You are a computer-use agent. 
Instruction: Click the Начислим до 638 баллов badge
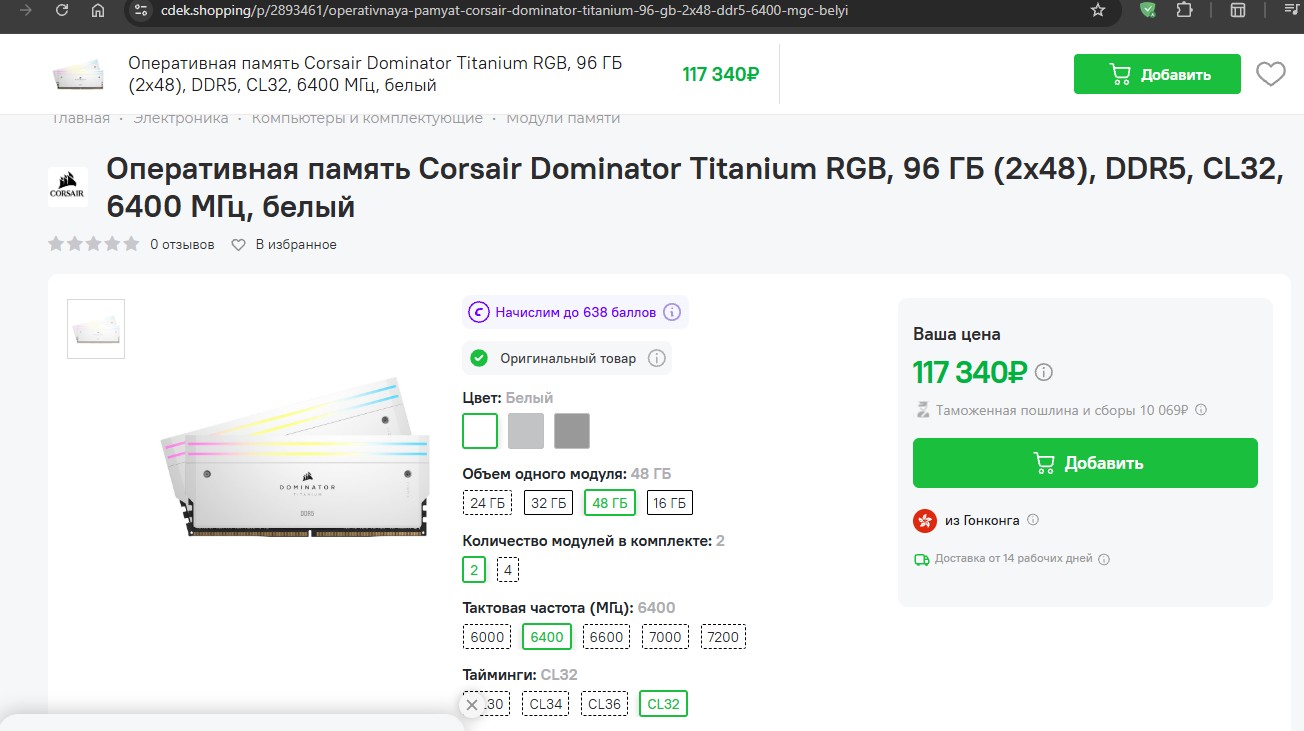tap(575, 312)
